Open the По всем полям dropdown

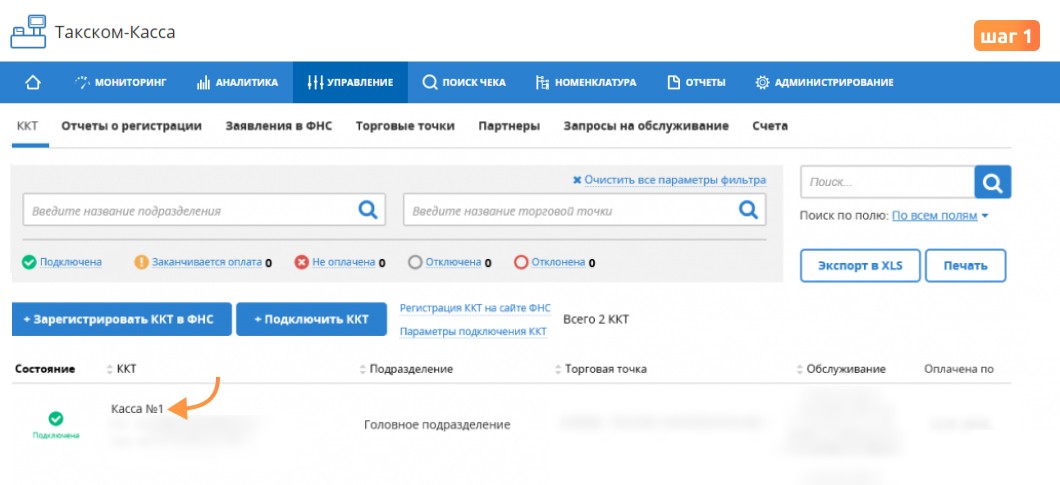pyautogui.click(x=940, y=216)
